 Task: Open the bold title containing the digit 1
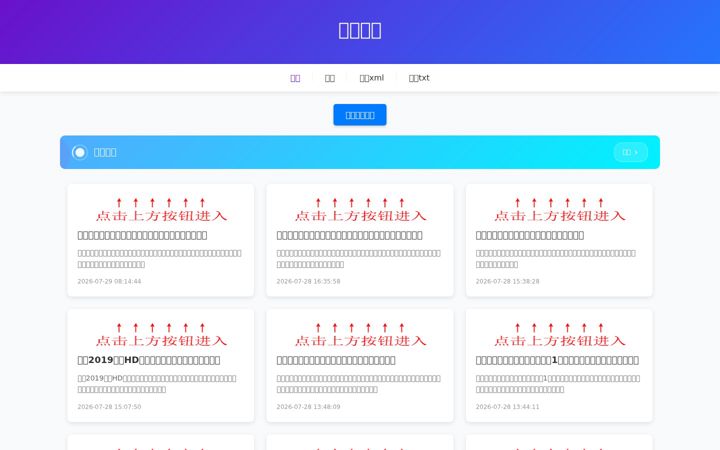pos(557,360)
